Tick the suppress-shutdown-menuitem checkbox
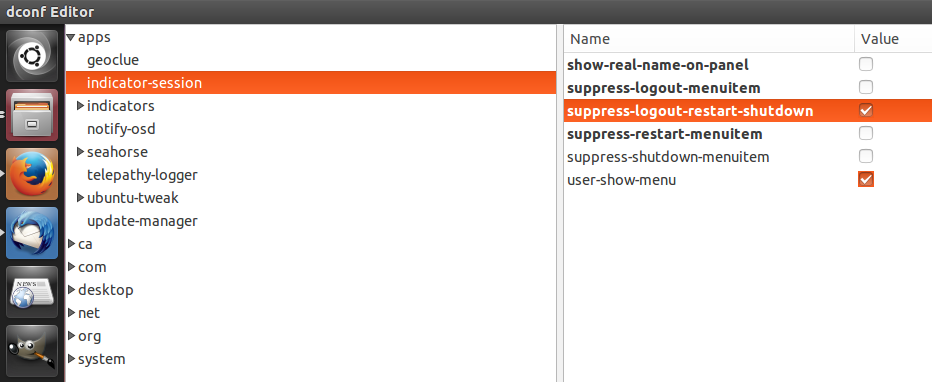932x382 pixels. coord(866,156)
